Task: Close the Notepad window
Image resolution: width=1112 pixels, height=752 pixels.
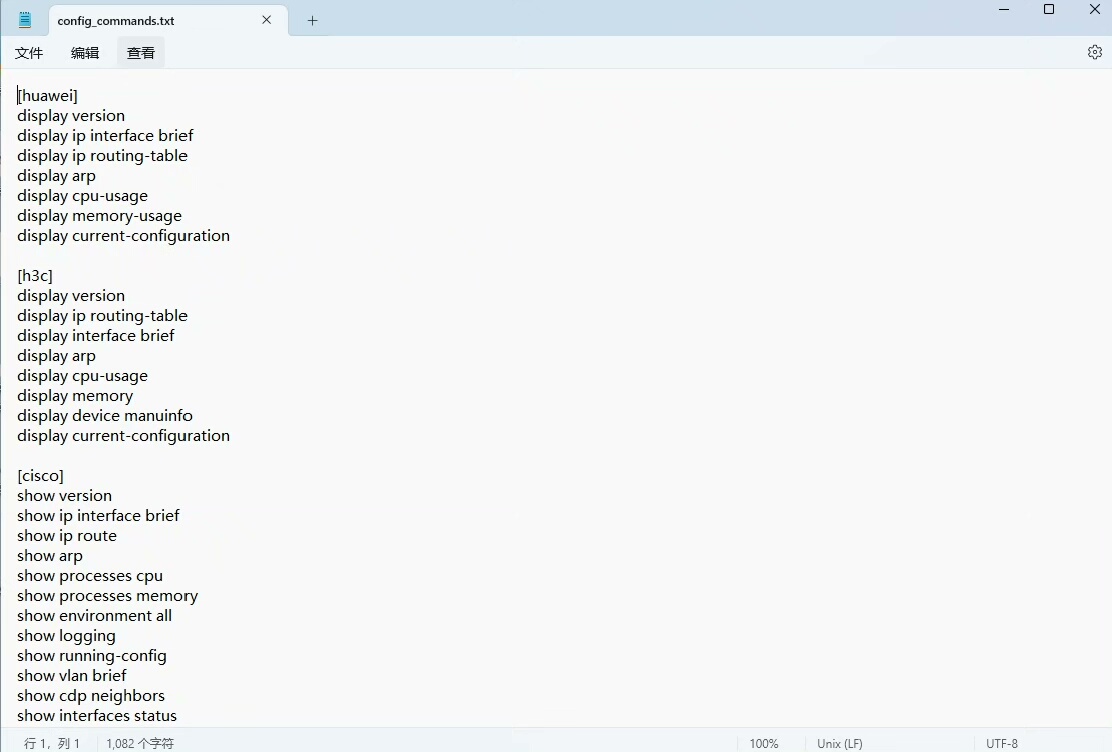Action: tap(1094, 9)
